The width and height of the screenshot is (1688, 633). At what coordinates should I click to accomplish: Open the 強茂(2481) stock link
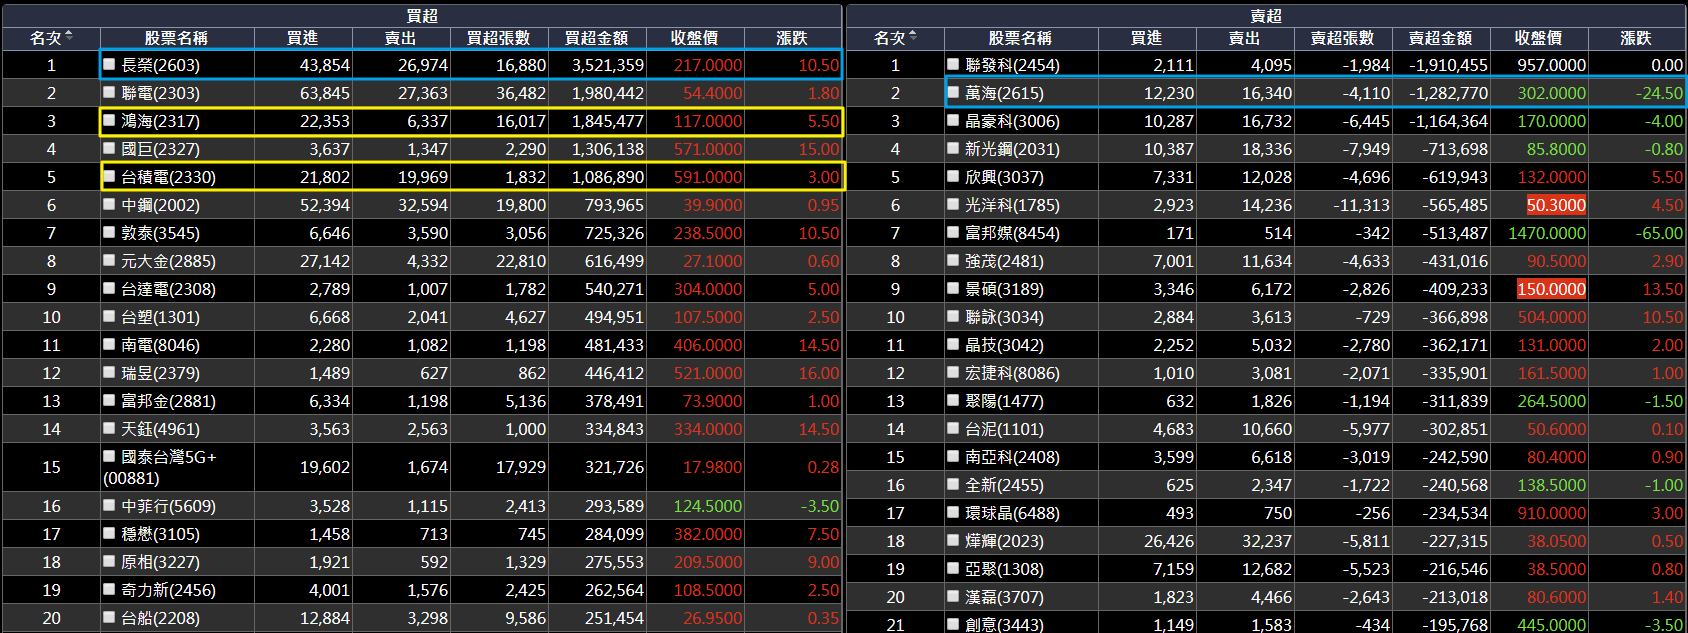point(1004,261)
